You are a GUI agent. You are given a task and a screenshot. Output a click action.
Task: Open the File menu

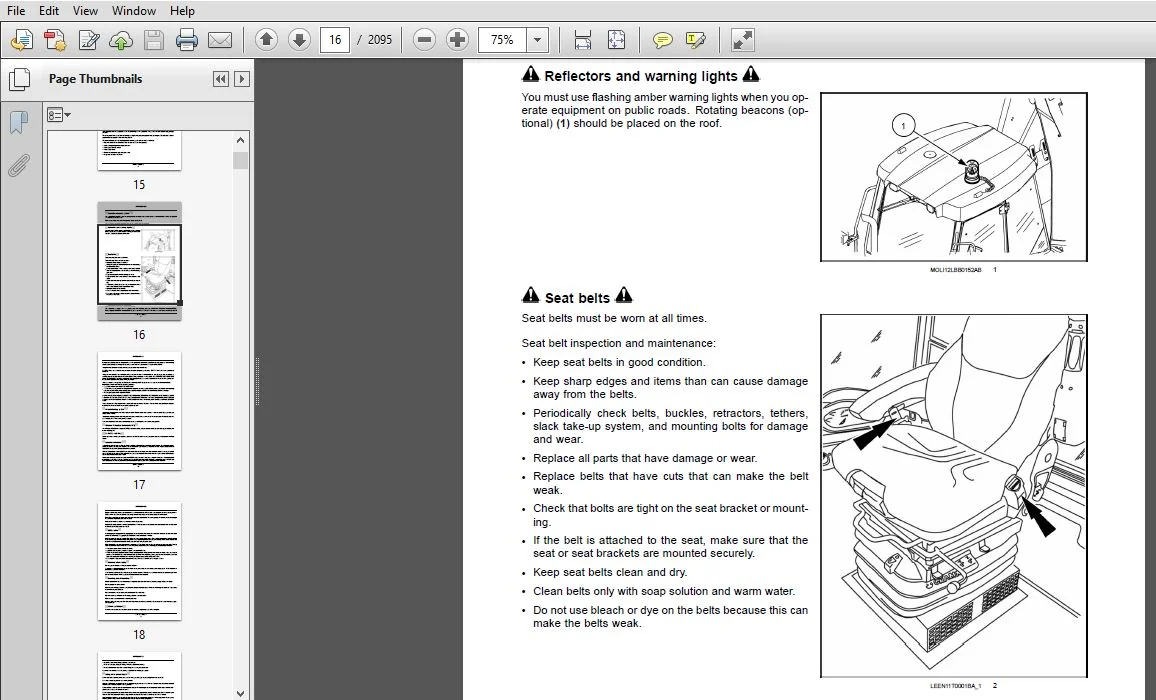coord(15,10)
